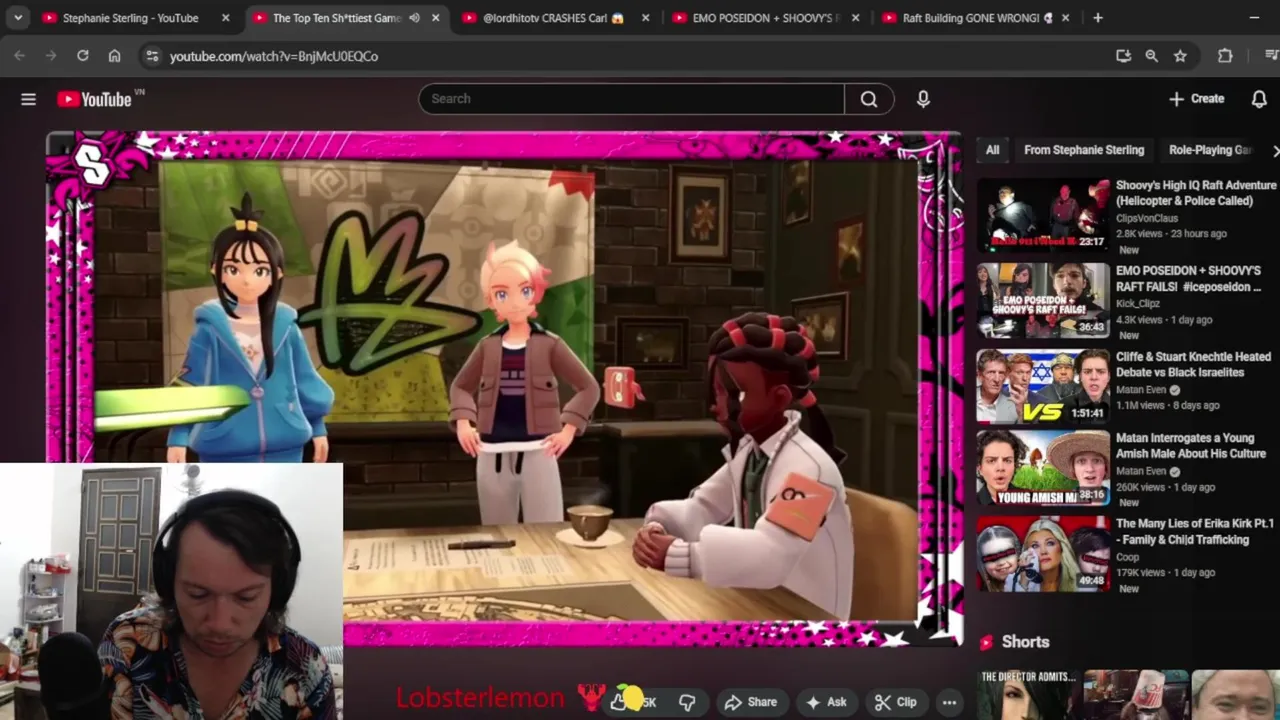Show more filter chips with arrow

(x=1275, y=150)
